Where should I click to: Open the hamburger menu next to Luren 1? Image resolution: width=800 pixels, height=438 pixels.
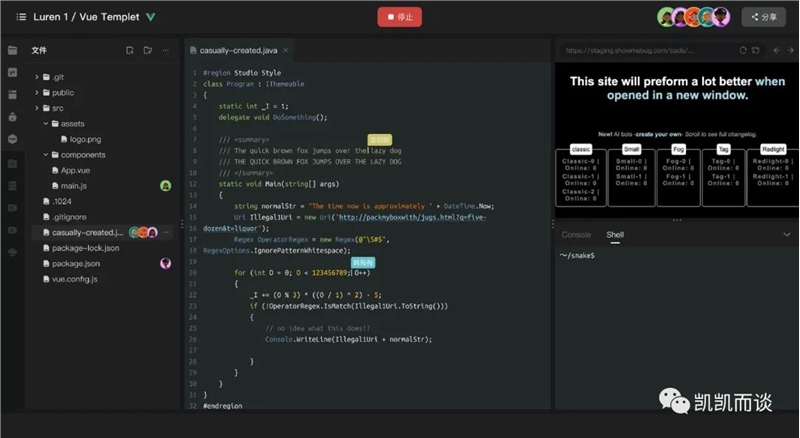[21, 17]
